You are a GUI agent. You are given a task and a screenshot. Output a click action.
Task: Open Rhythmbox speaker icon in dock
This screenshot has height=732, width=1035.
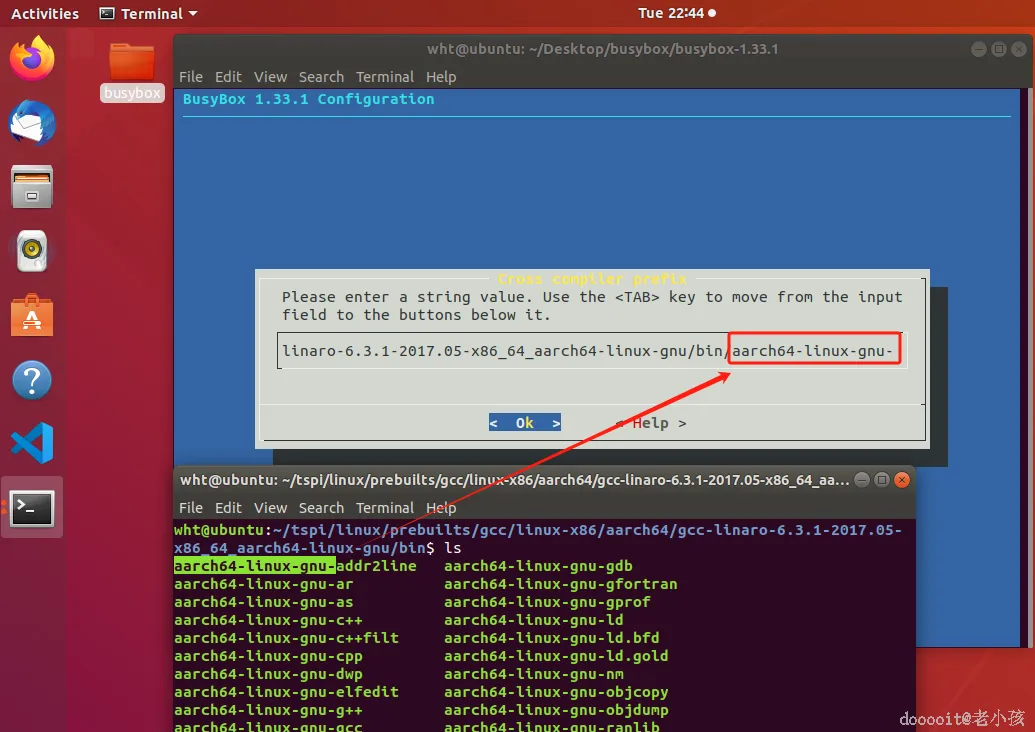click(32, 251)
